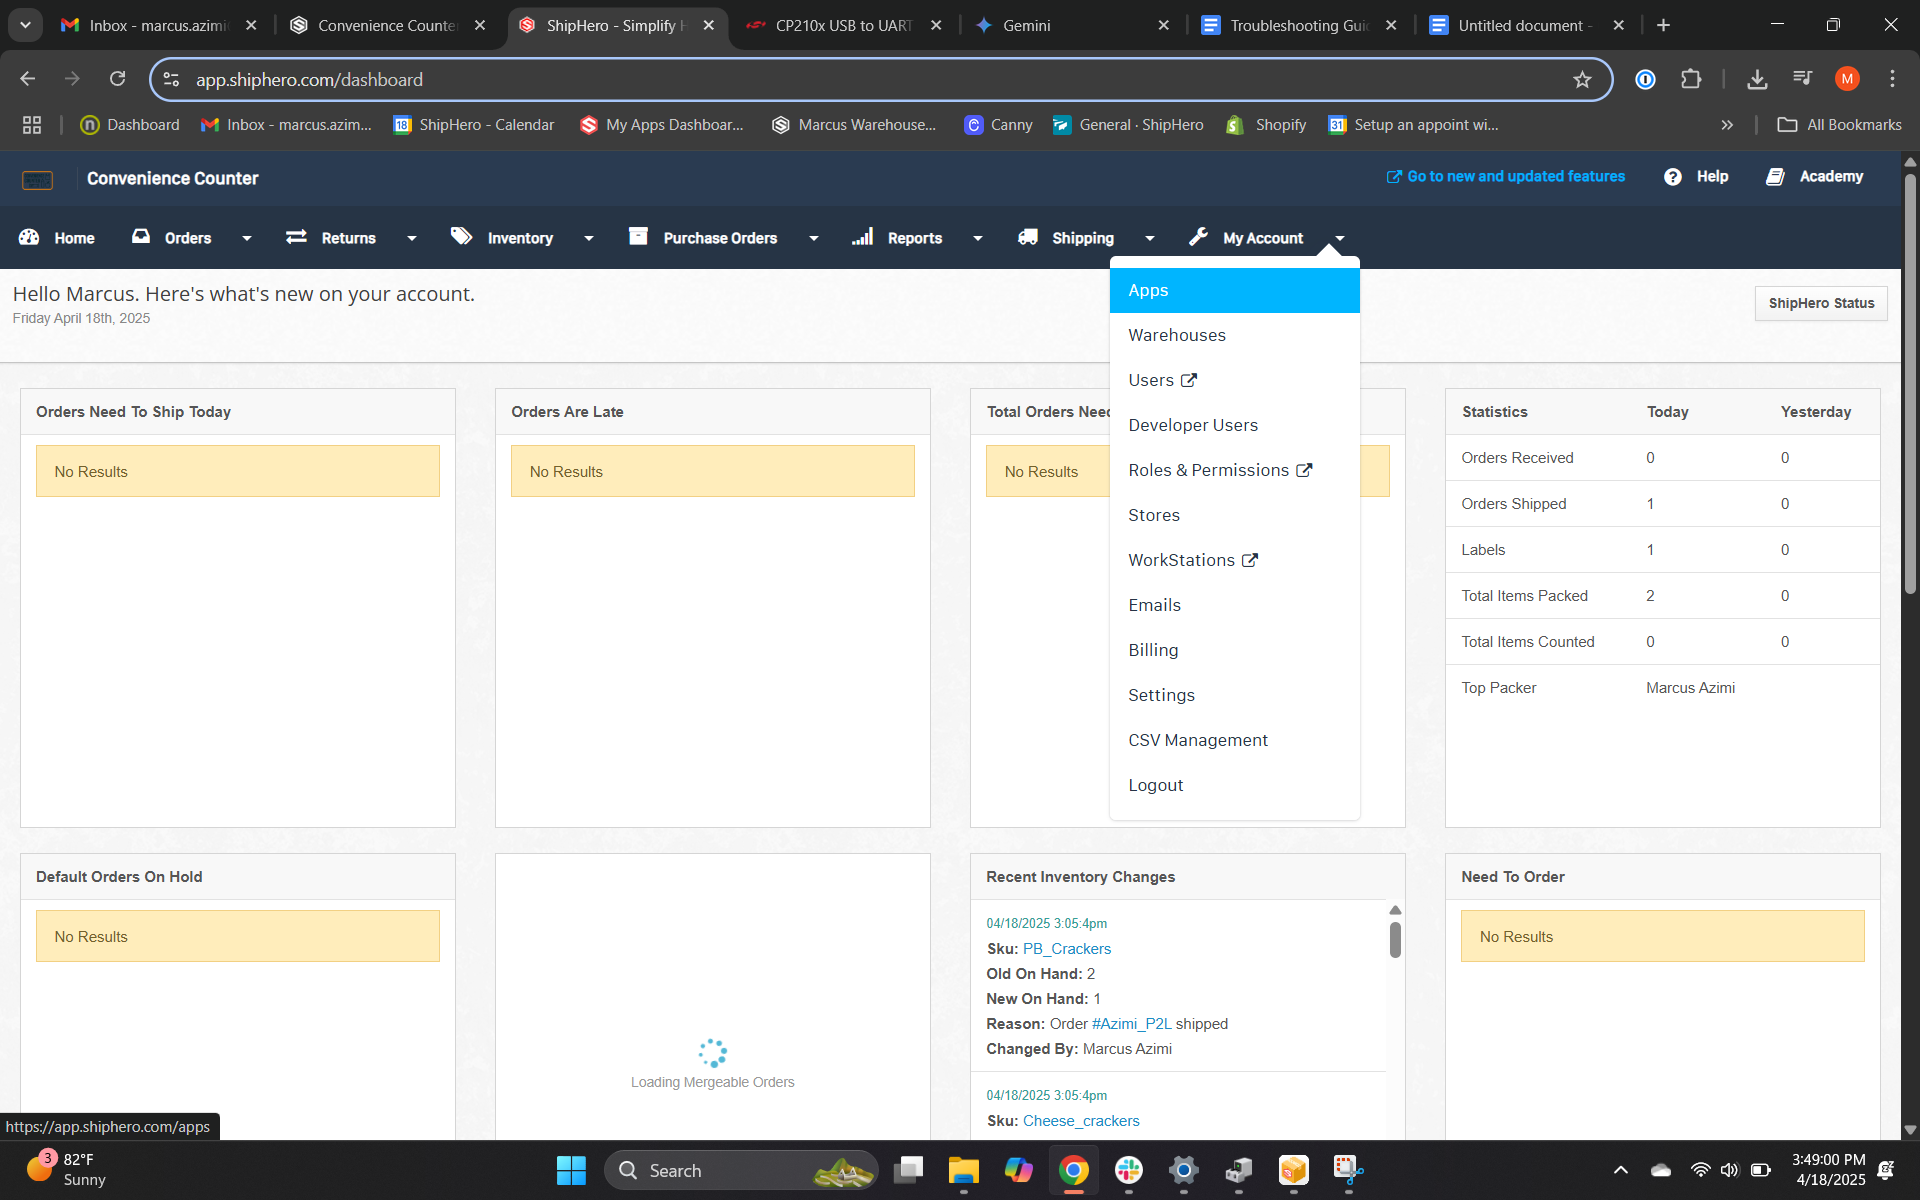Switch to the Troubleshooting Guide tab
Image resolution: width=1920 pixels, height=1200 pixels.
coord(1300,25)
